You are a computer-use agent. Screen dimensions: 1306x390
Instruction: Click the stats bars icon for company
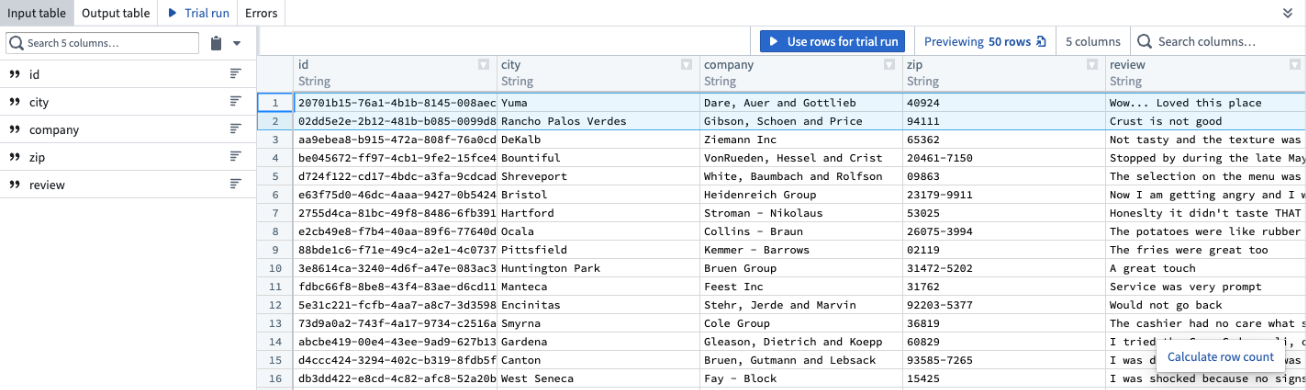(236, 129)
